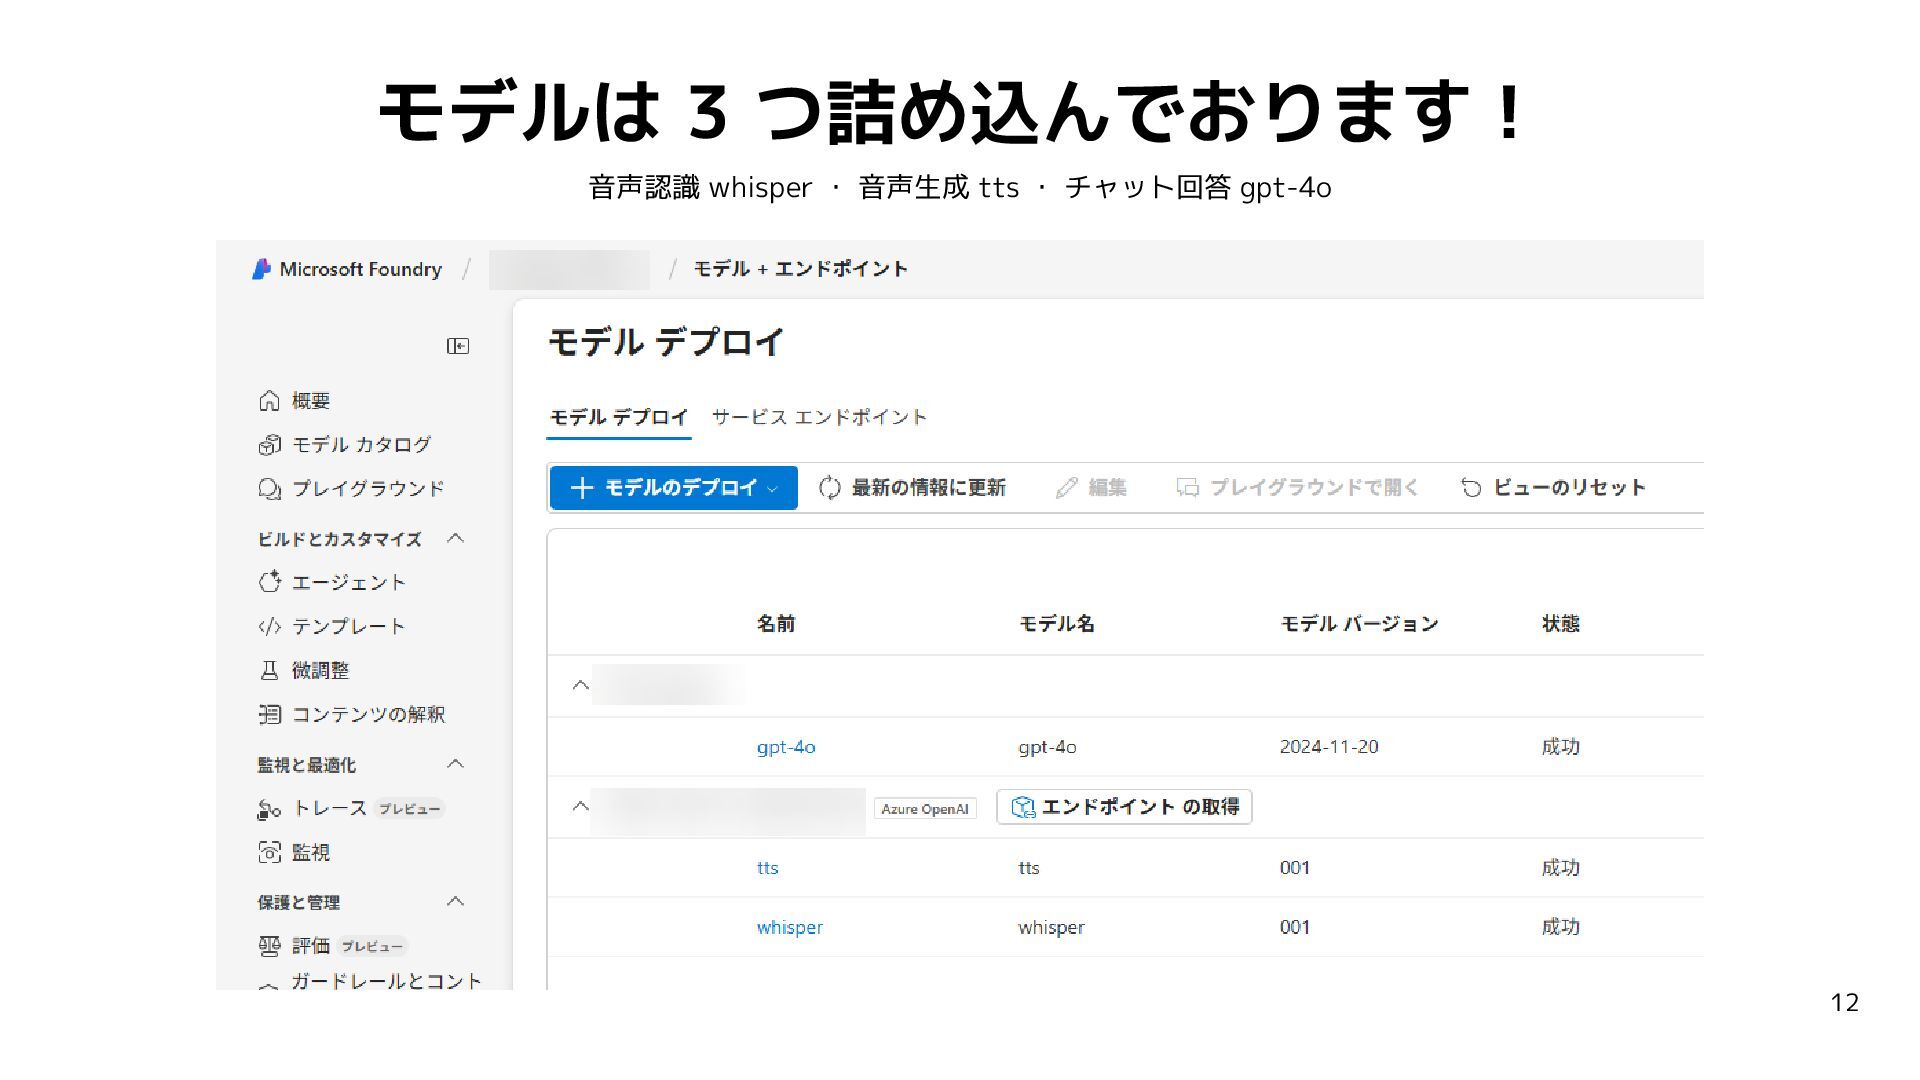1920x1080 pixels.
Task: Collapse the Azure OpenAI deployment group
Action: click(580, 806)
